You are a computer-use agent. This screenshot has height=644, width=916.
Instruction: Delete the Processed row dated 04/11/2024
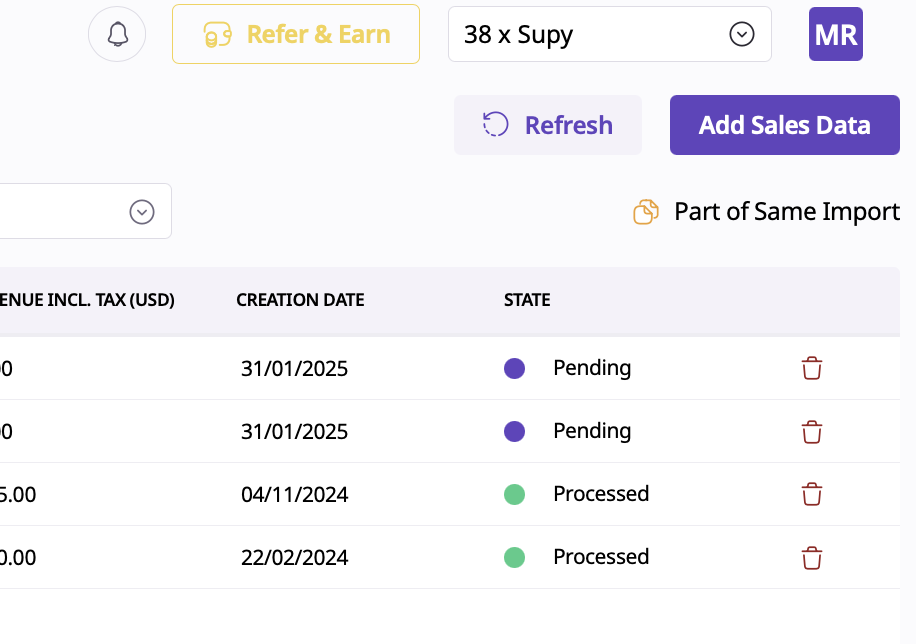812,494
